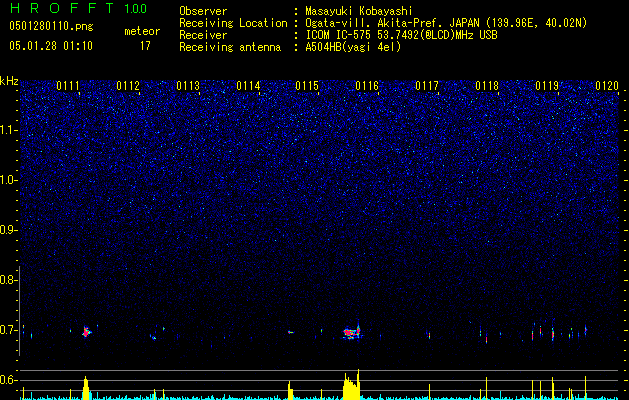Screen dimensions: 629x400
Task: Click the 0.6 kHz frequency label
Action: click(x=8, y=380)
